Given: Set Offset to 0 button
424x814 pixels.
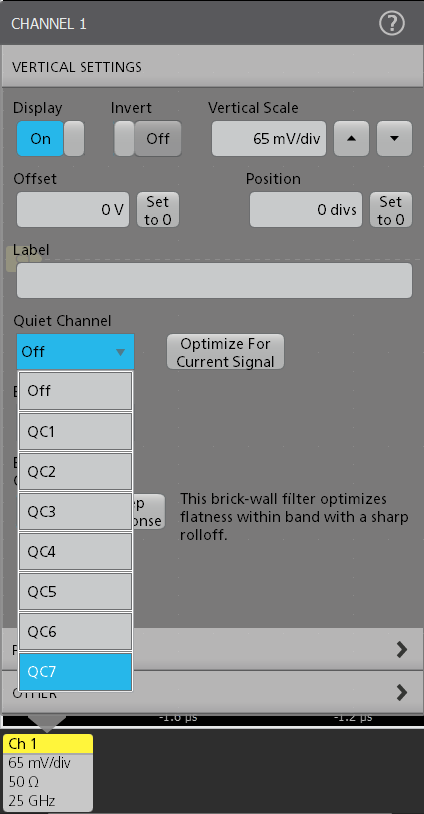Looking at the screenshot, I should click(158, 210).
